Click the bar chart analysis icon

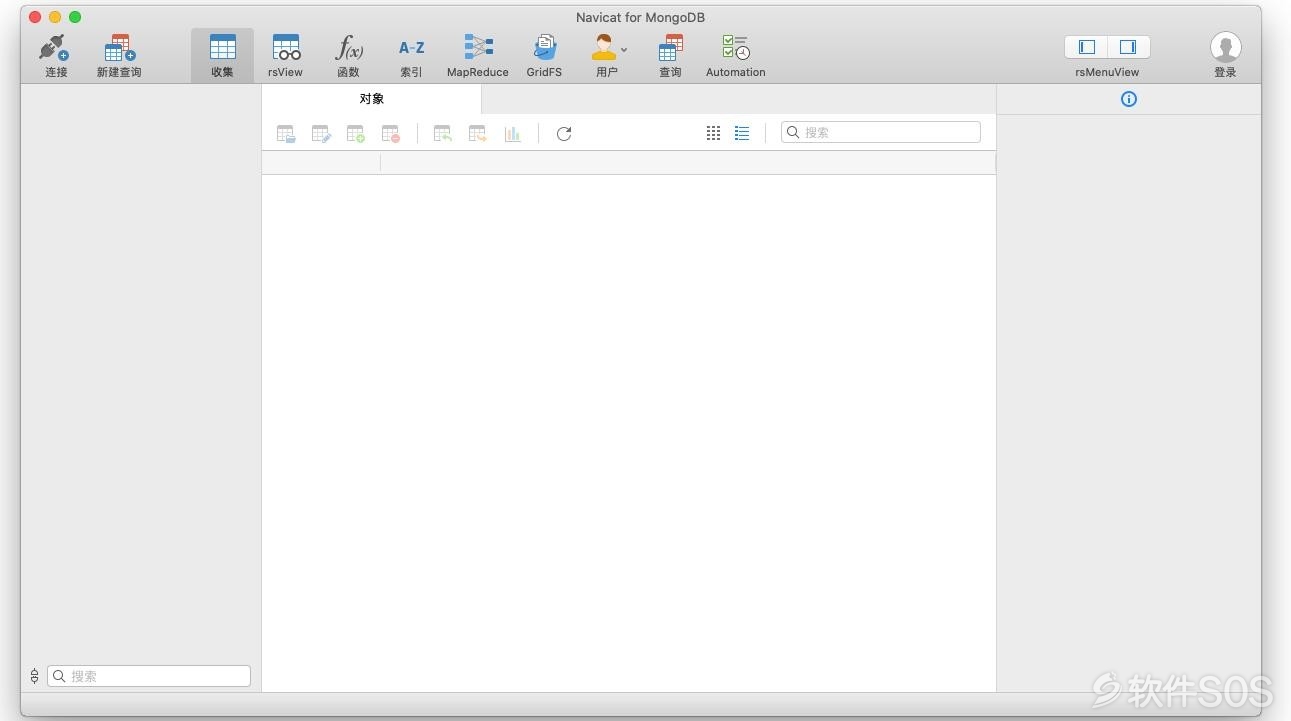pyautogui.click(x=512, y=133)
